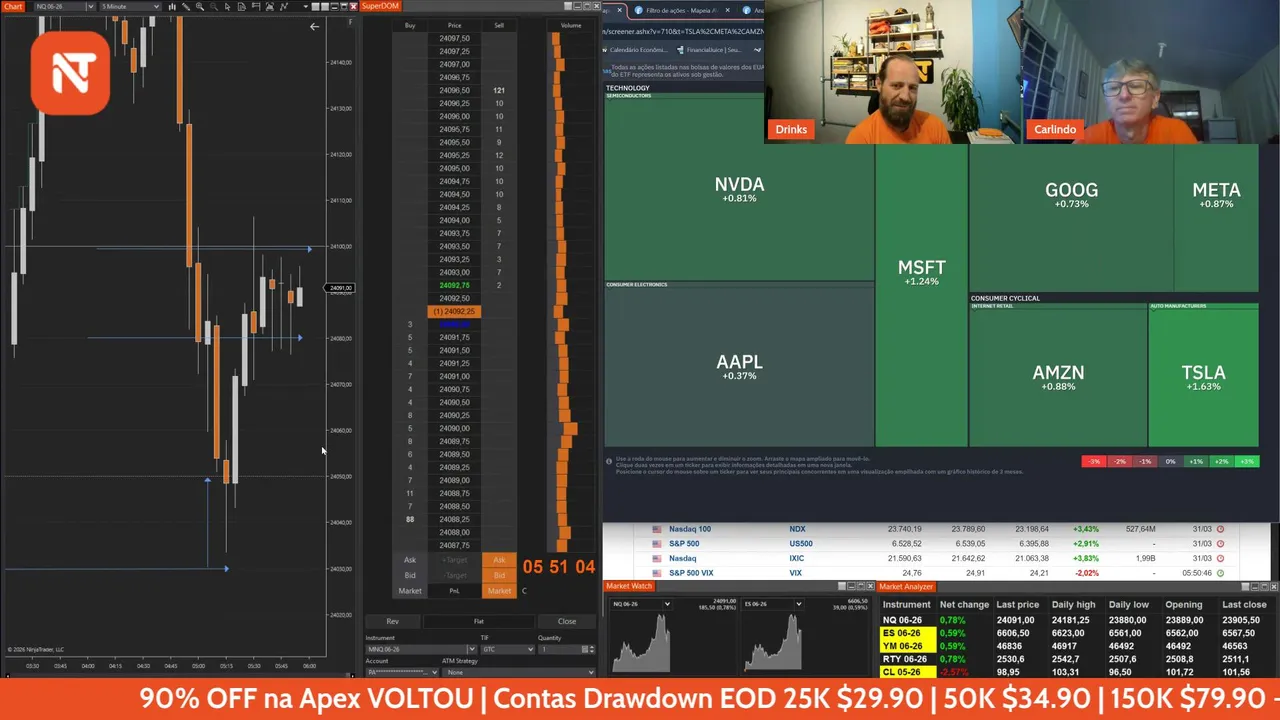Click the ES 06-26 row in Market Analyzer
Viewport: 1280px width, 720px height.
pyautogui.click(x=1078, y=633)
